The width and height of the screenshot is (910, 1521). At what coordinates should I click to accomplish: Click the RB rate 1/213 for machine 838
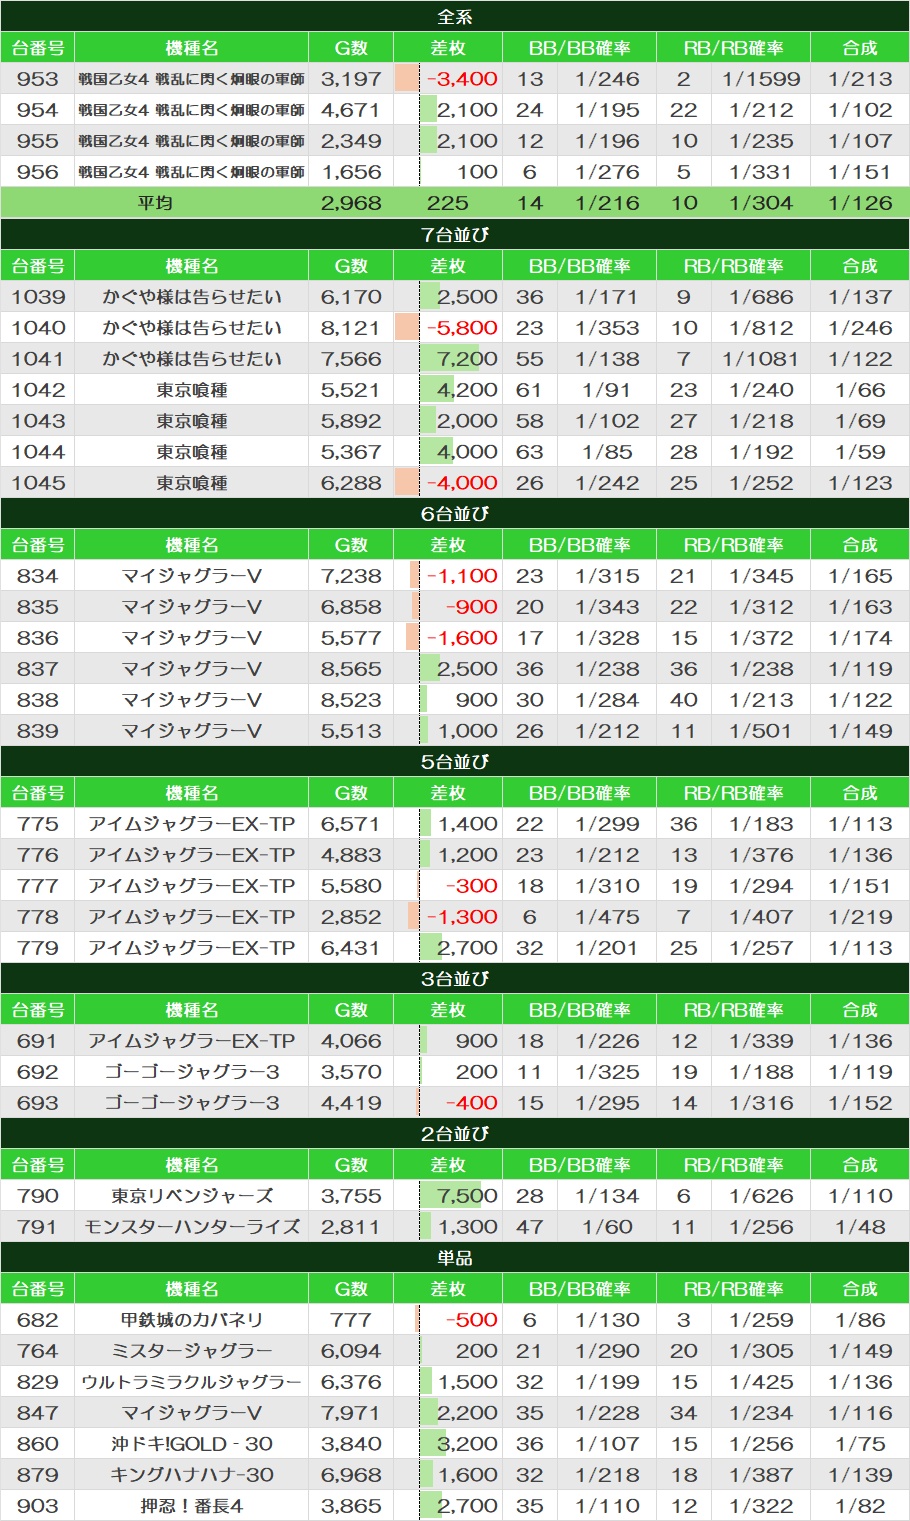click(x=761, y=700)
